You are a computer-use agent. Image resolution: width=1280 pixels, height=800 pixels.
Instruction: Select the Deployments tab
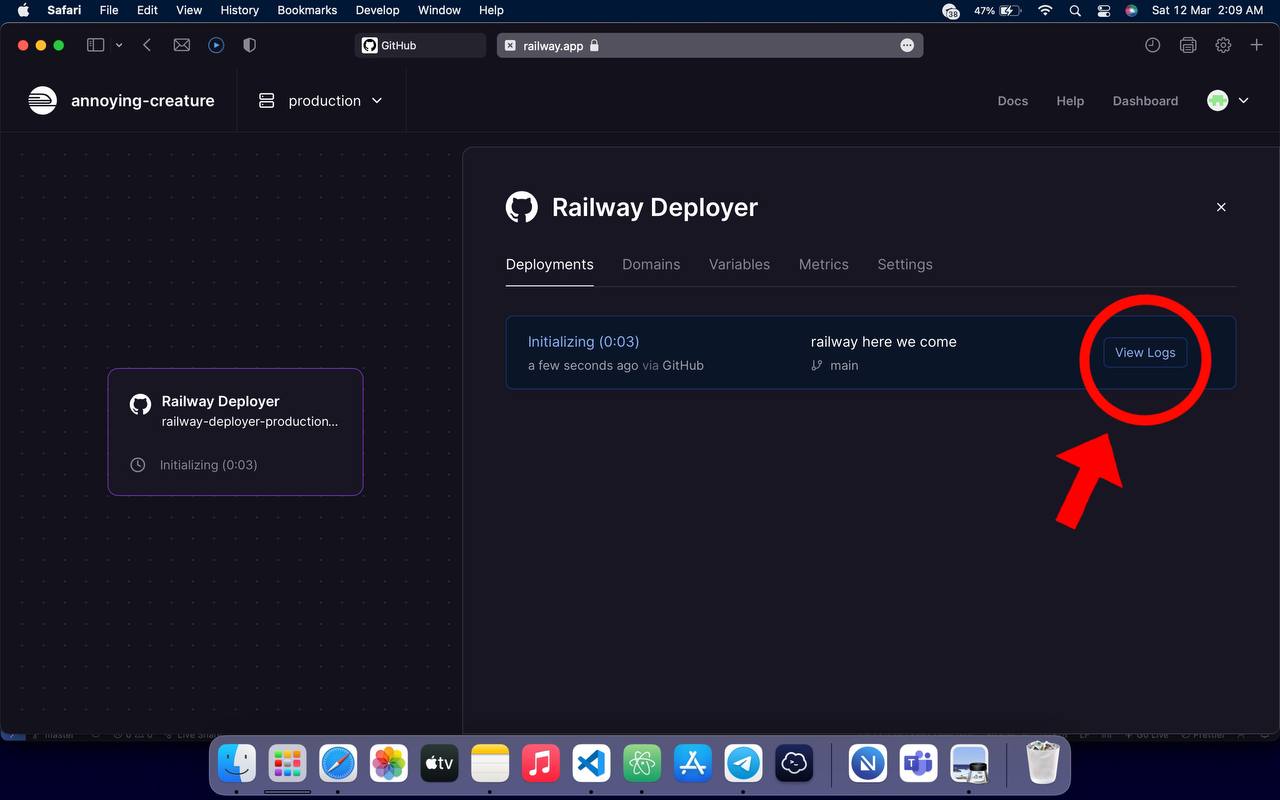[x=549, y=264]
